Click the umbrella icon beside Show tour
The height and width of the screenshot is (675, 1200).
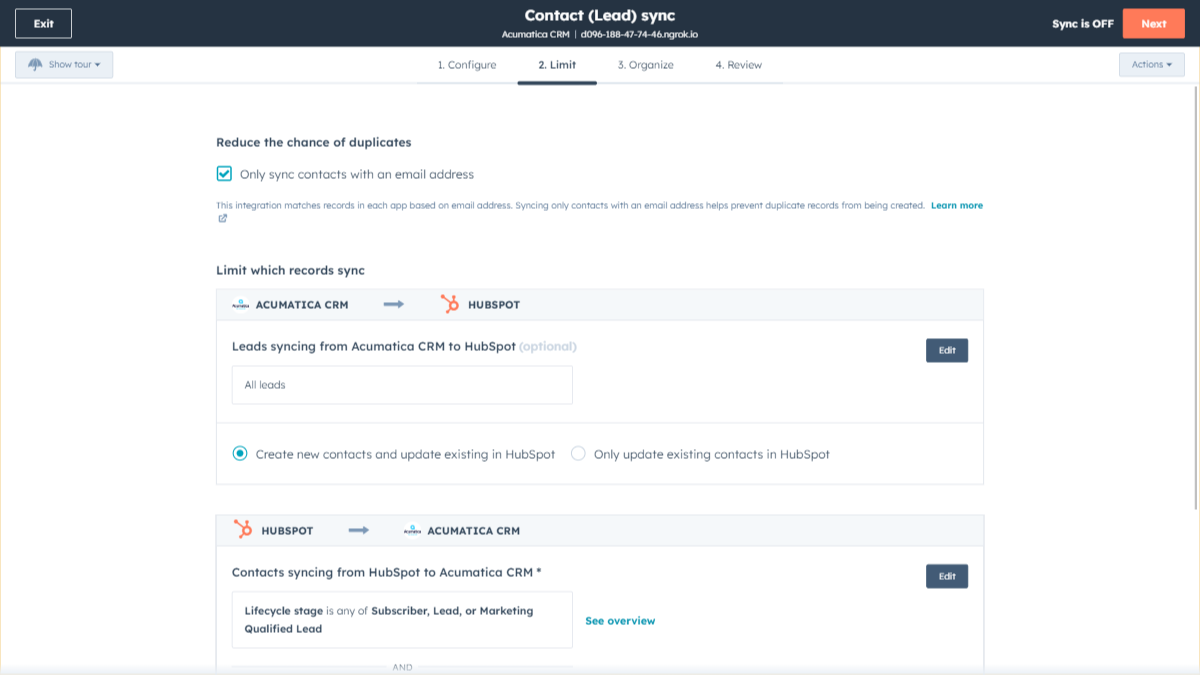[x=36, y=65]
